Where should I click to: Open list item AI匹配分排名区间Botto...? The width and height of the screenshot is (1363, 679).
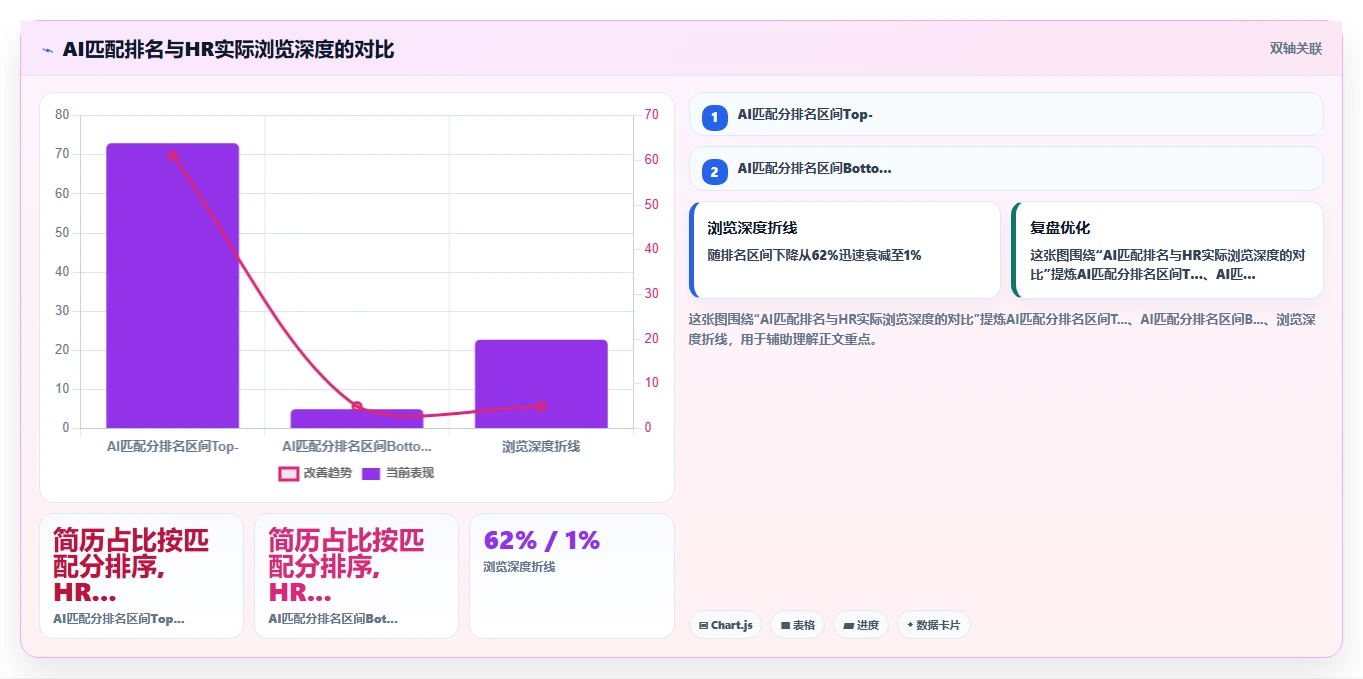coord(1006,168)
